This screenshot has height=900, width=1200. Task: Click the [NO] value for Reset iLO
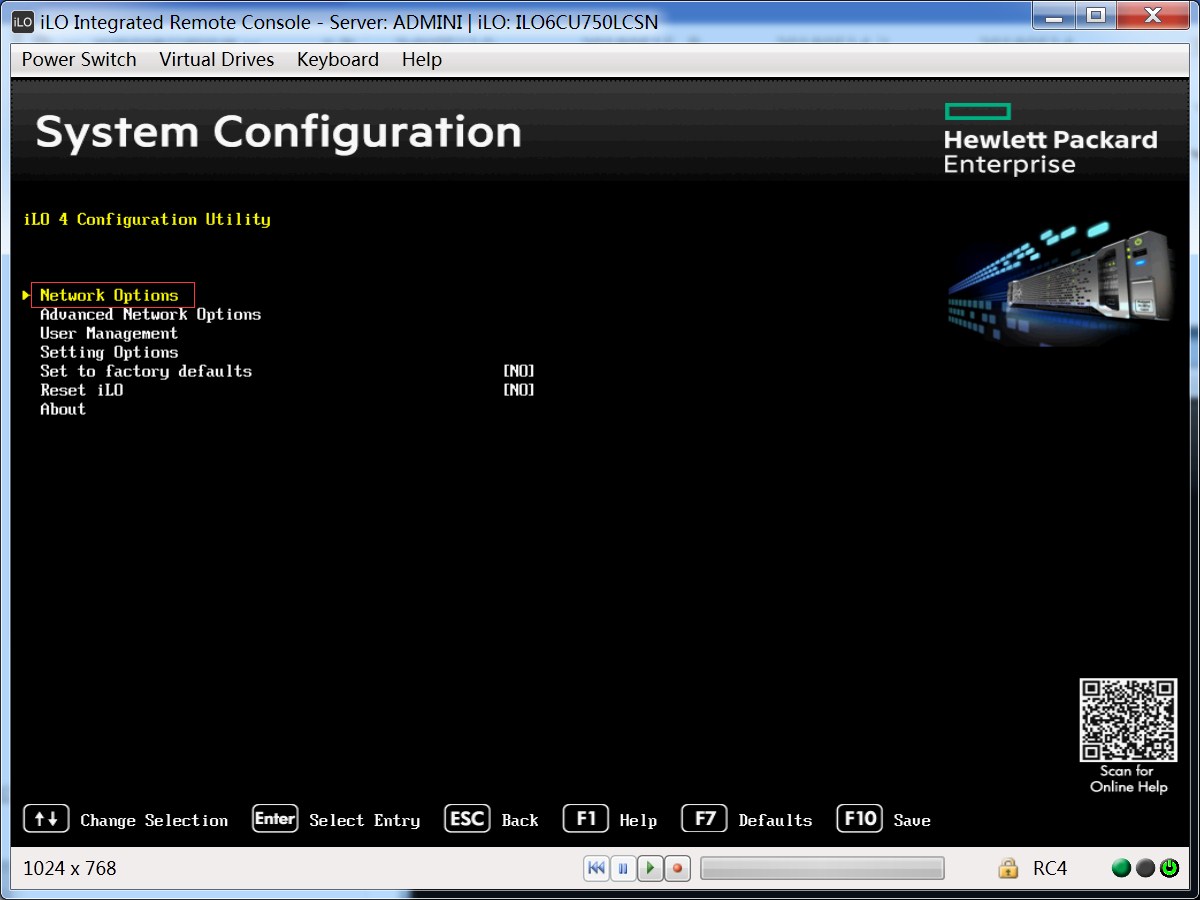[x=519, y=390]
